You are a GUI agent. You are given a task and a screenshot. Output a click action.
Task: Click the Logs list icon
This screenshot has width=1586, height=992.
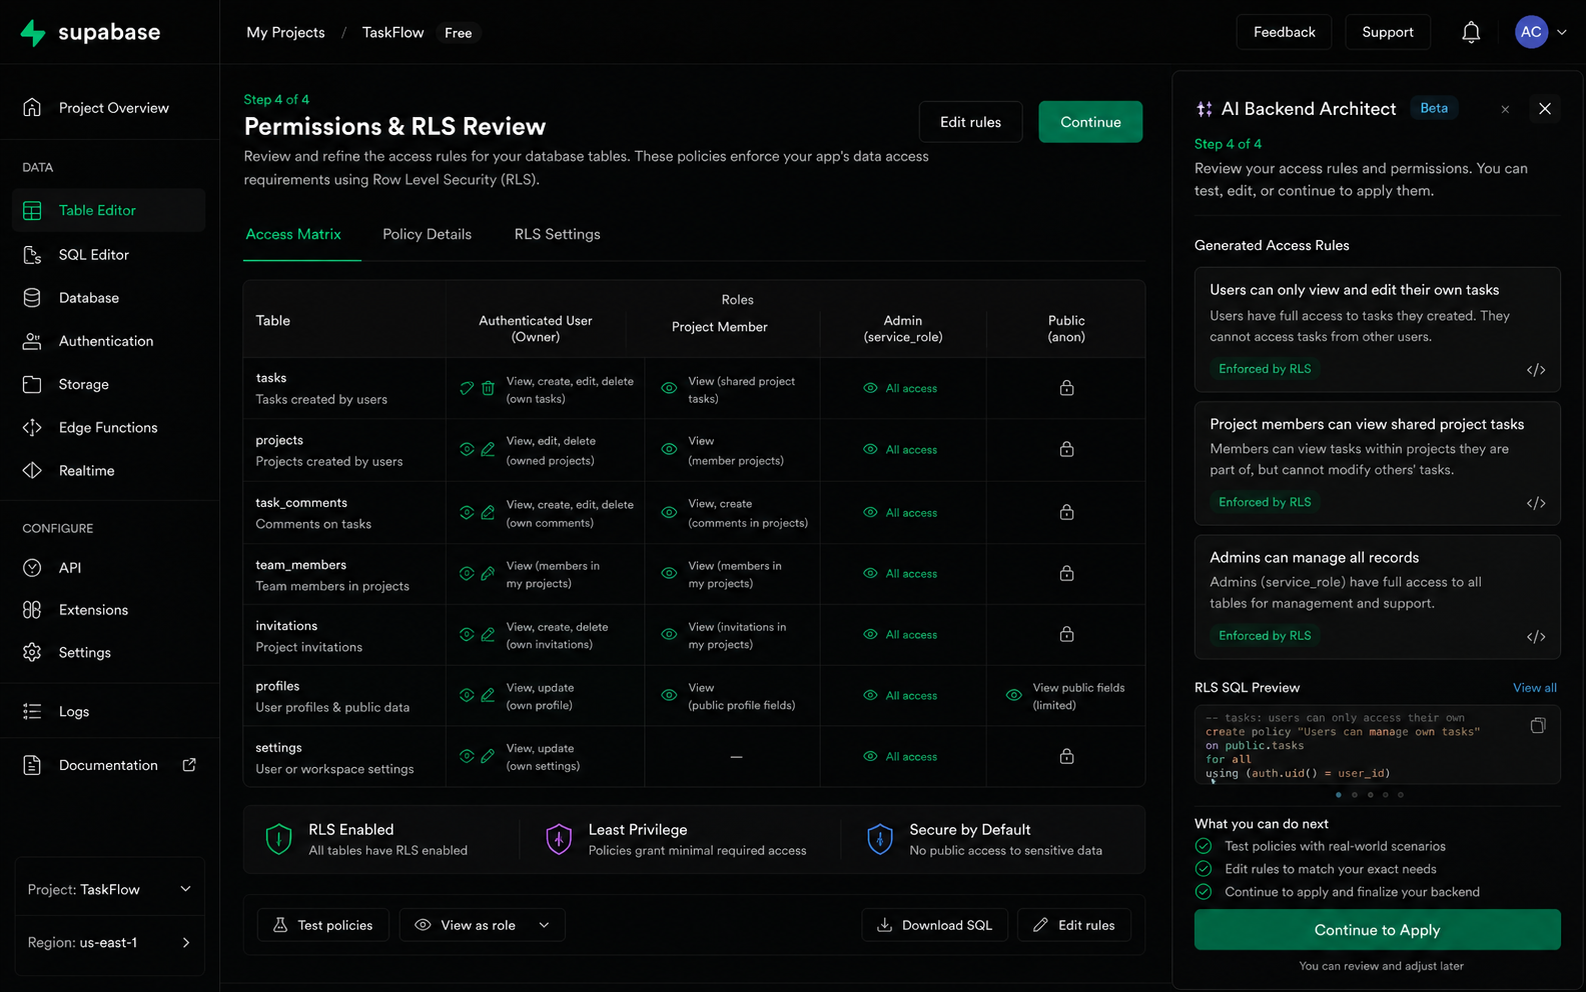(x=32, y=711)
